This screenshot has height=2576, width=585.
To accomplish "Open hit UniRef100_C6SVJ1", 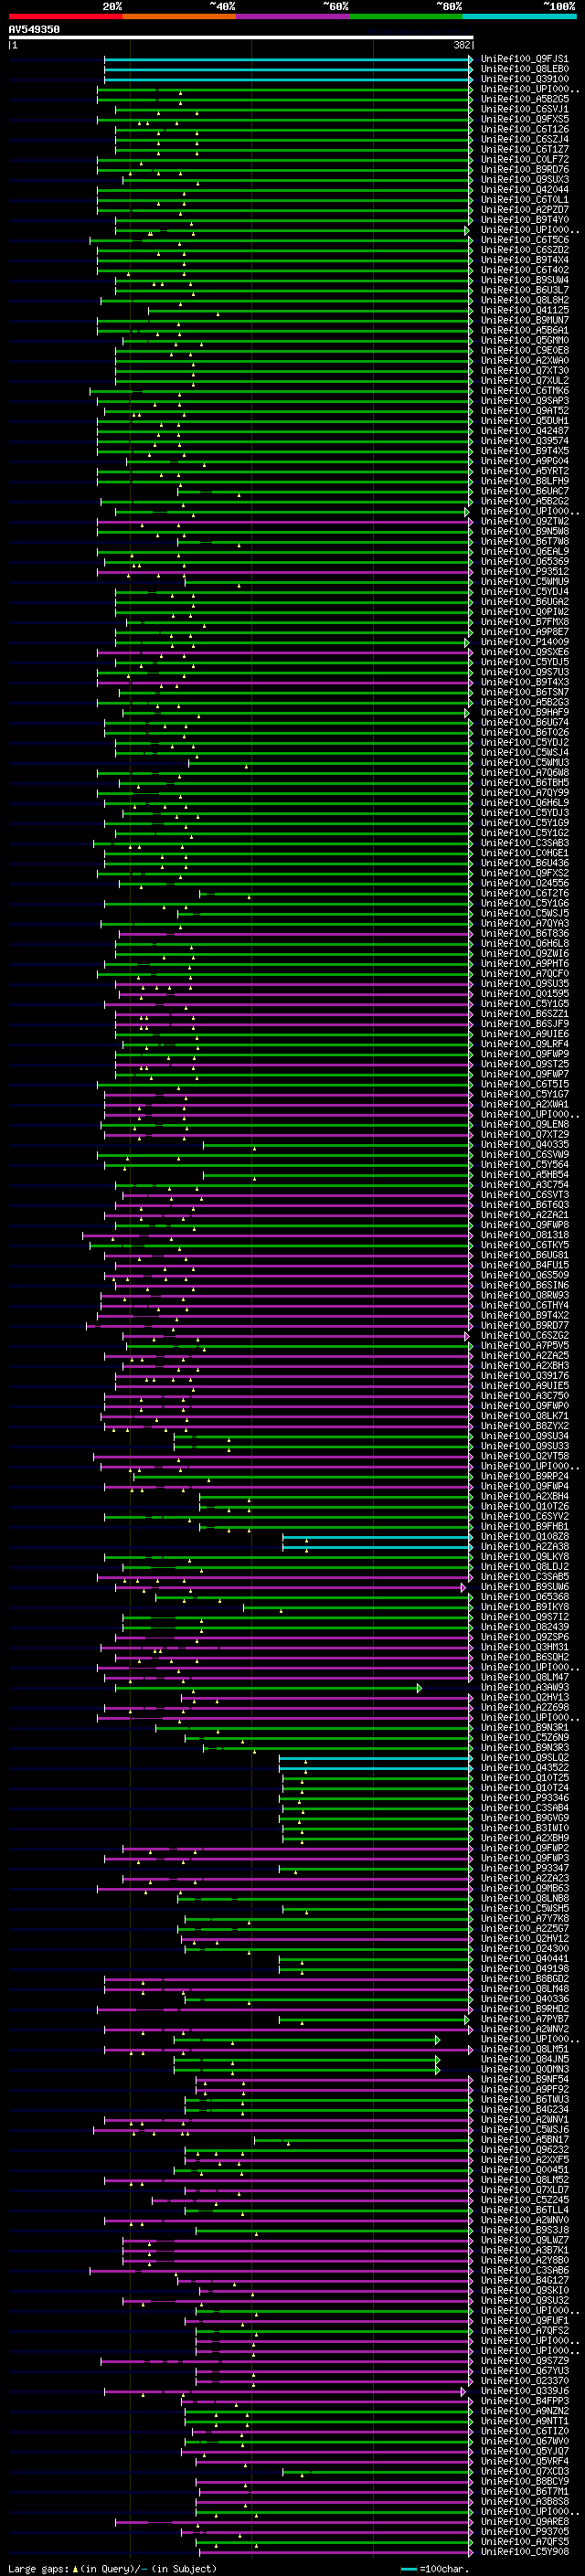I will [525, 109].
